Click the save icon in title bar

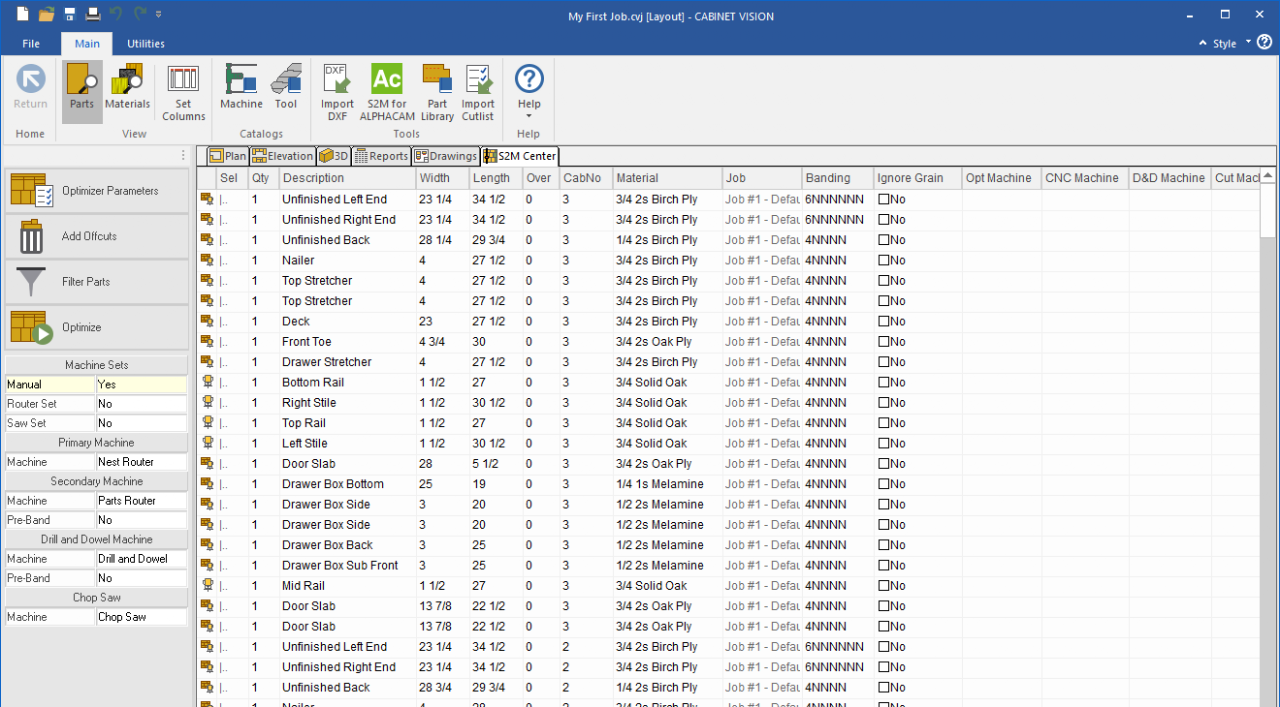tap(70, 14)
